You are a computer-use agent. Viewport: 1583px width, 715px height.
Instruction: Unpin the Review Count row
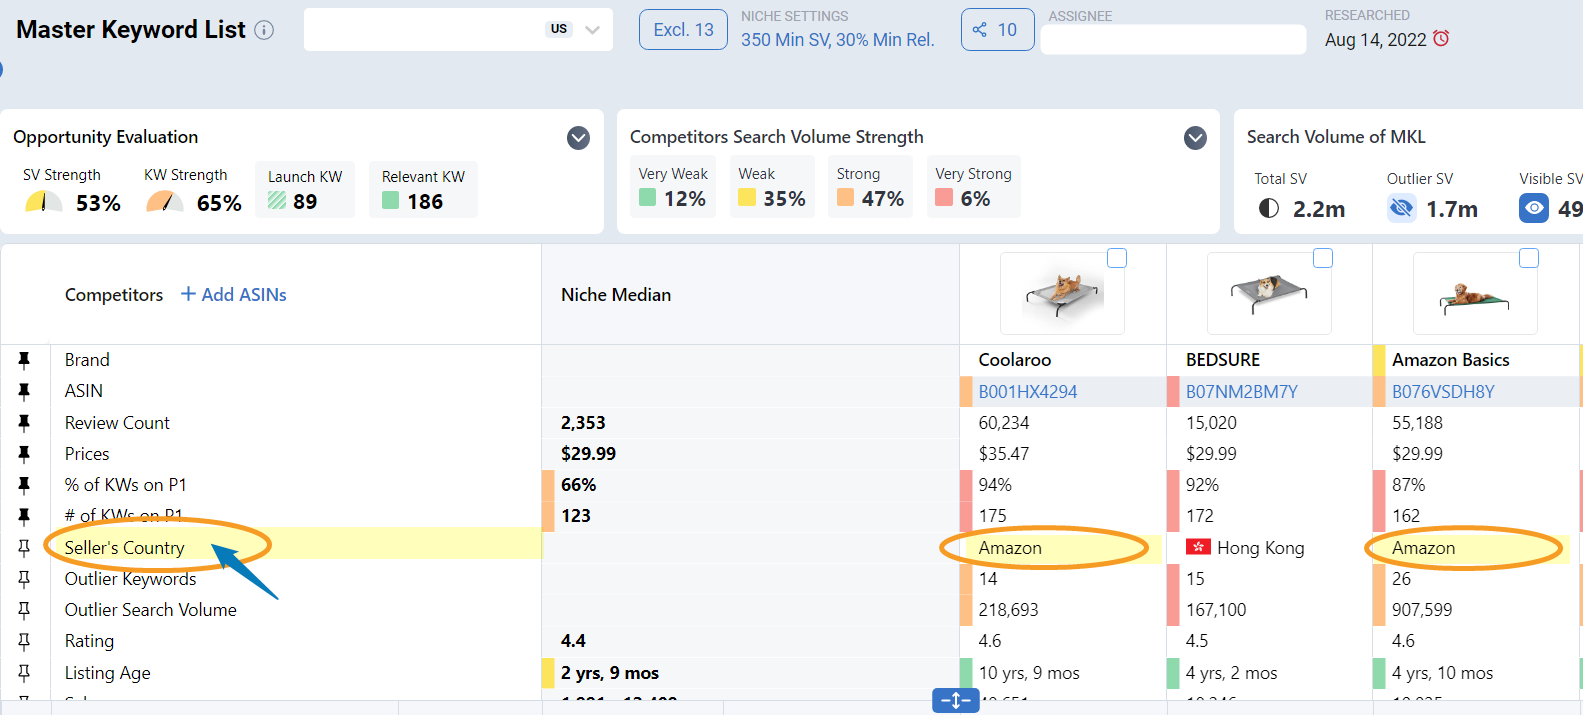(24, 423)
